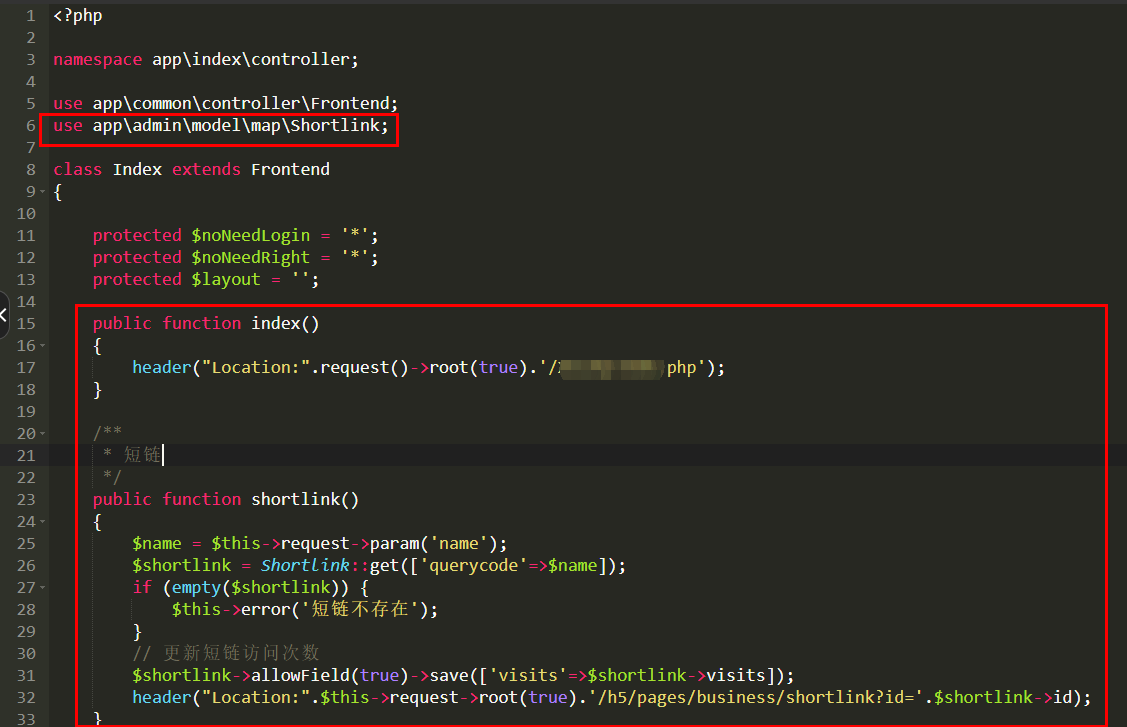Click the app\index\controller namespace path
Viewport: 1127px width, 727px height.
(251, 60)
